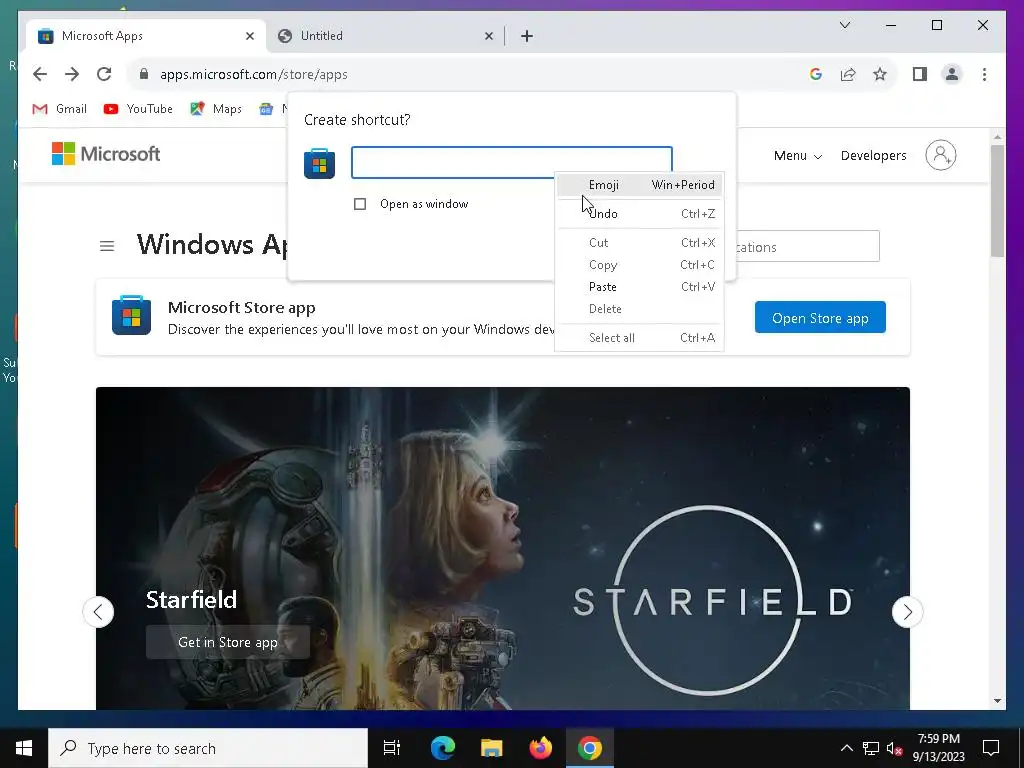Open the notification center icon
The height and width of the screenshot is (768, 1024).
991,748
